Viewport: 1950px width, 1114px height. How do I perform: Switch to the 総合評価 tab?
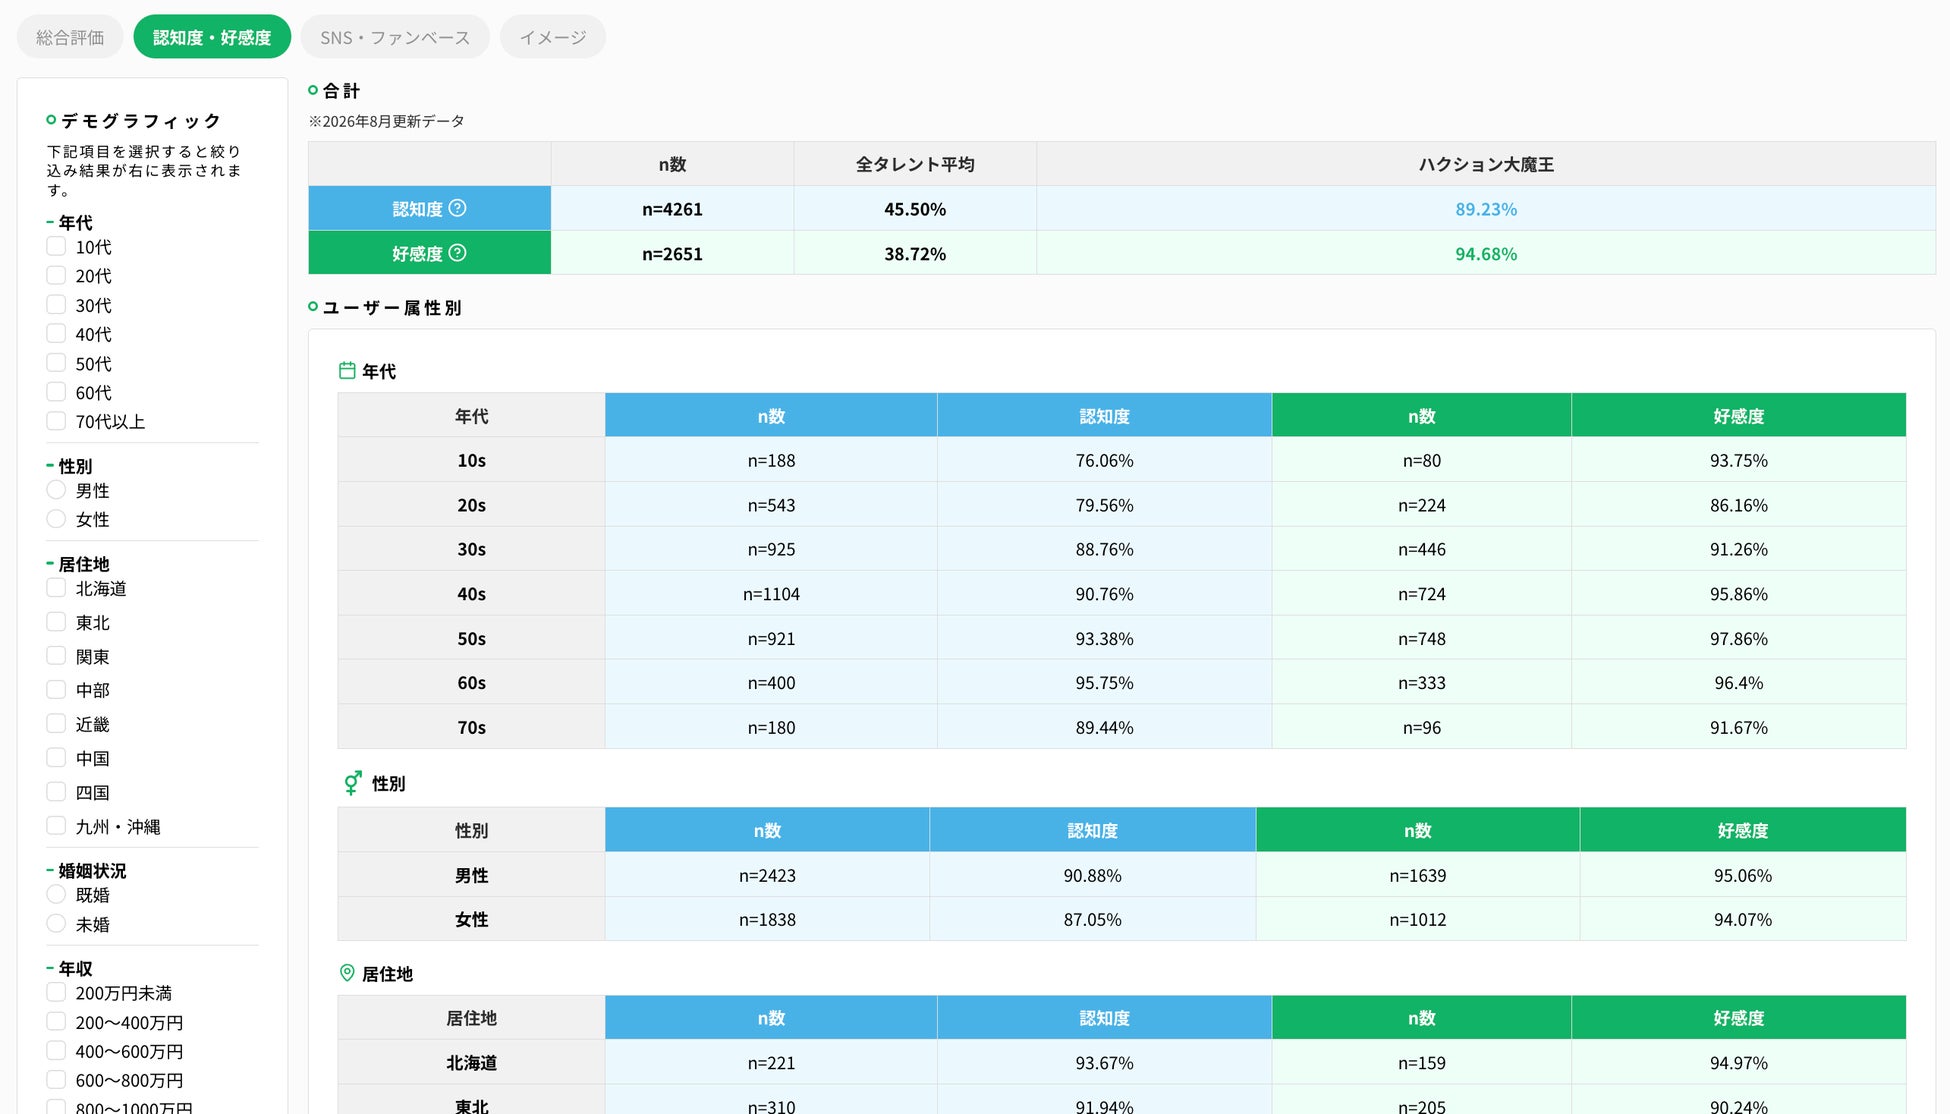click(x=70, y=37)
